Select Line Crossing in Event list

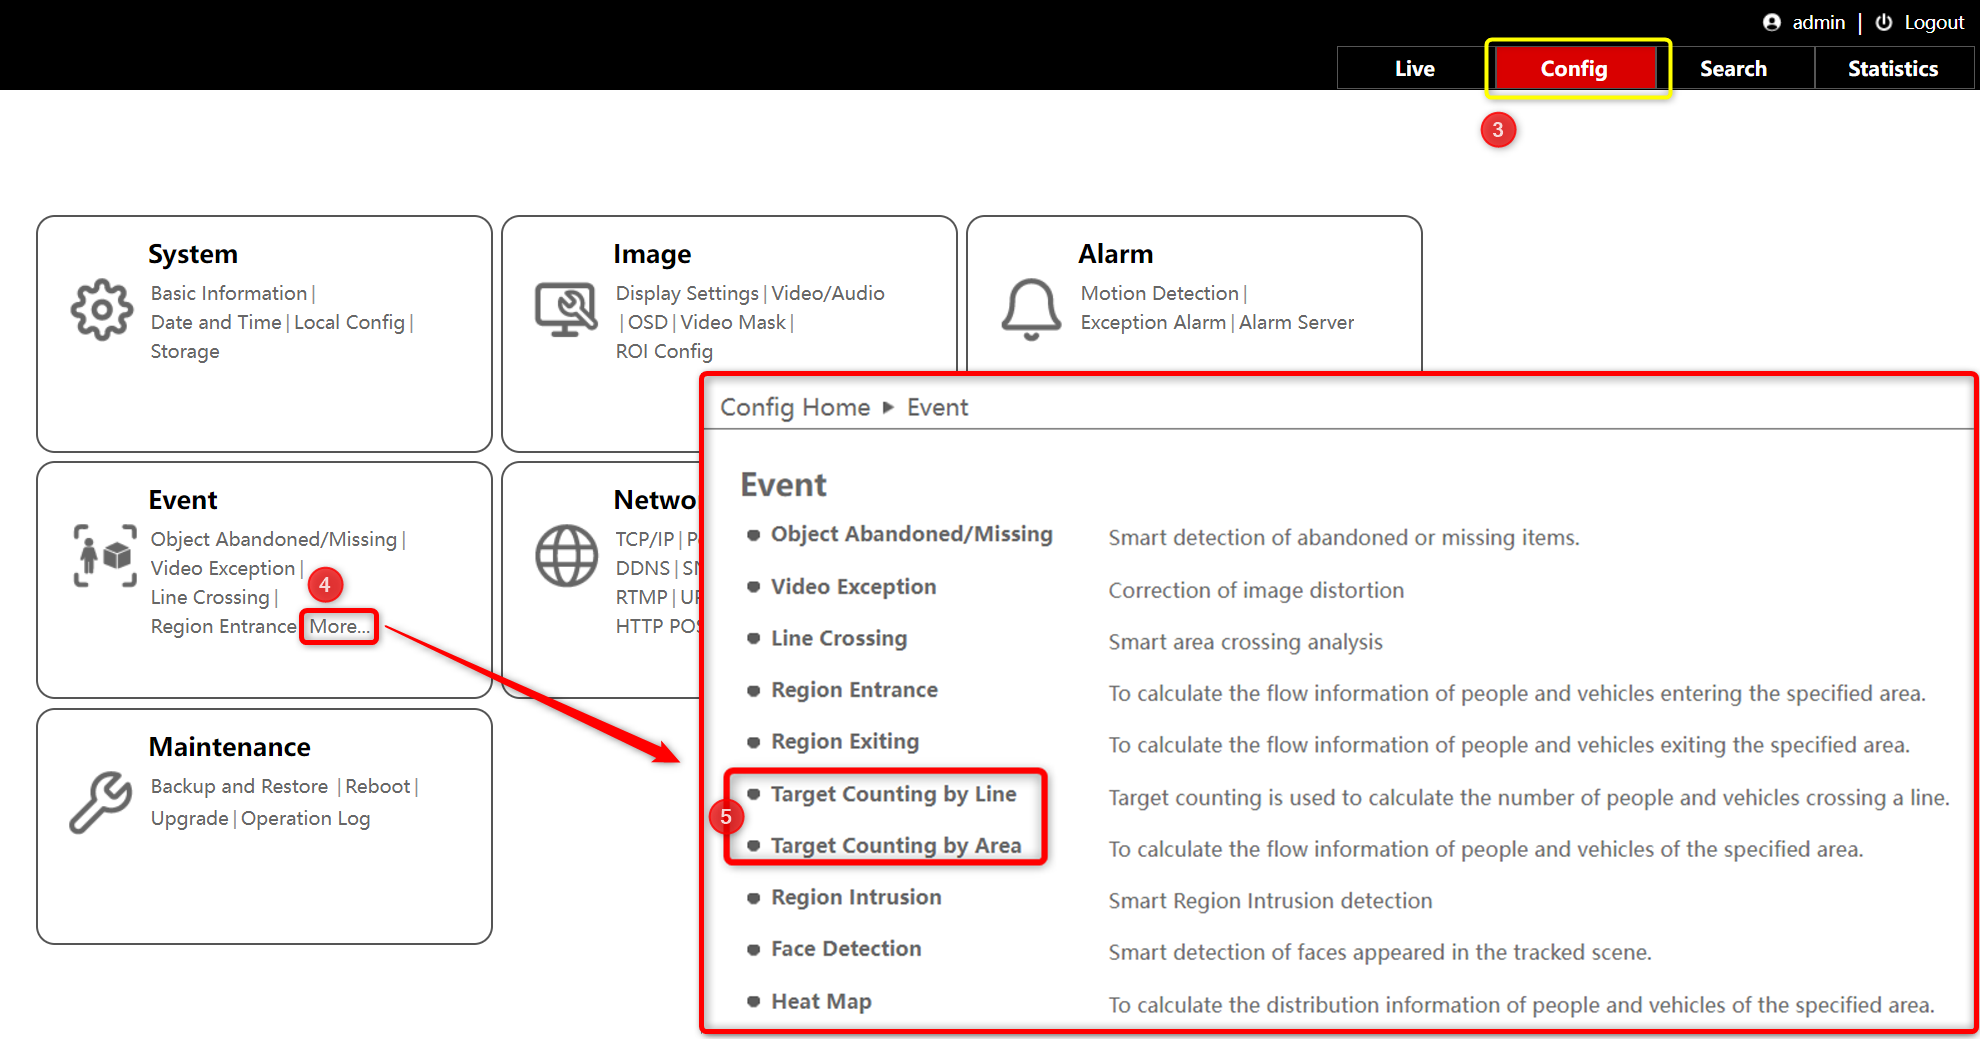pos(838,638)
